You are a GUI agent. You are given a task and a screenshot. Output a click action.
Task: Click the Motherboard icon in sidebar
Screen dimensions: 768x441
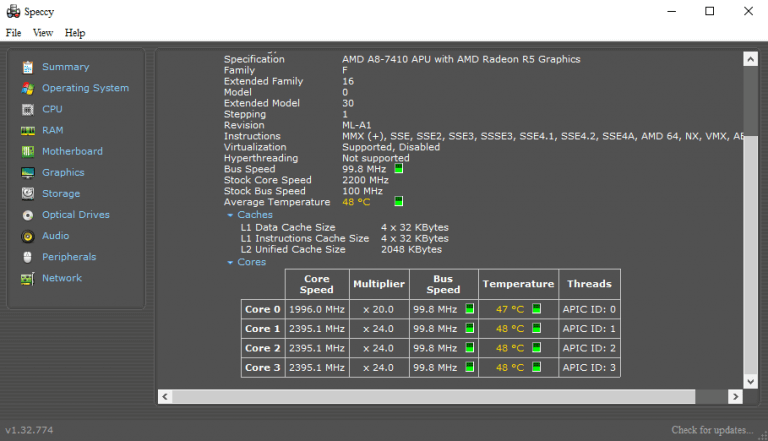pyautogui.click(x=28, y=151)
